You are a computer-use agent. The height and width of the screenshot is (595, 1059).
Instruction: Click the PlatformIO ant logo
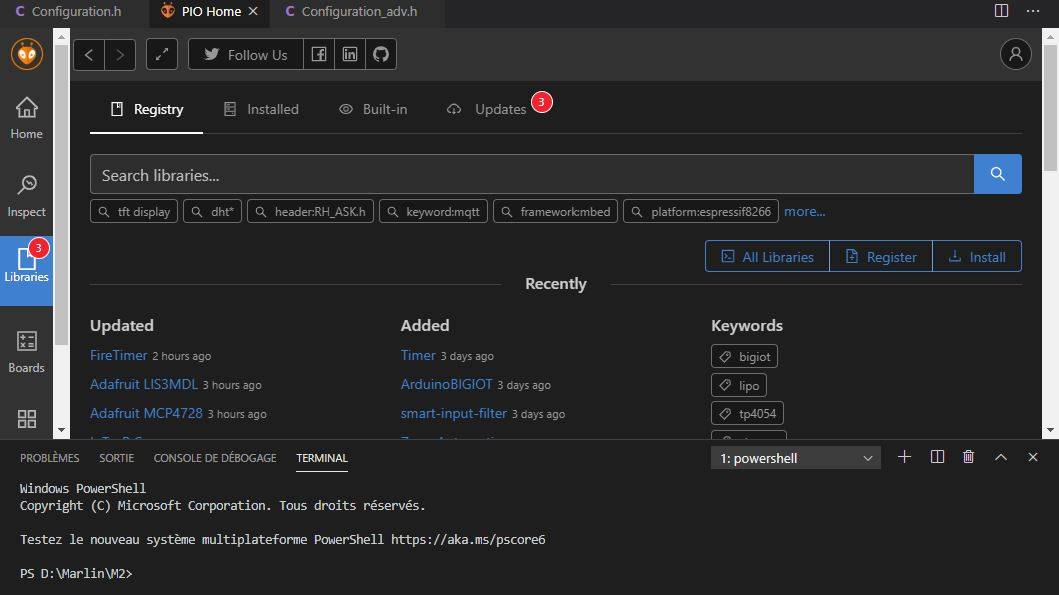pos(27,54)
